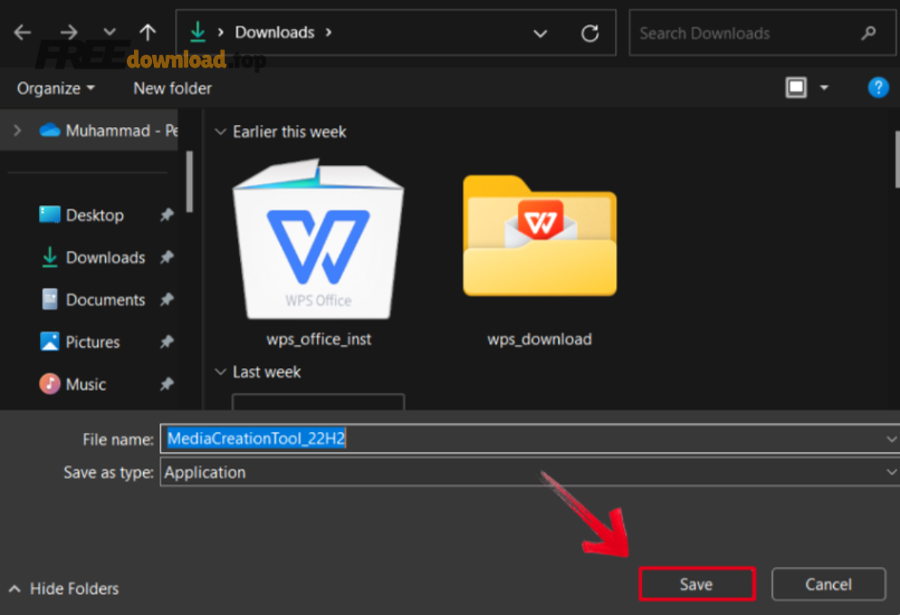Click the pin icon beside Downloads
Viewport: 900px width, 615px height.
point(166,257)
